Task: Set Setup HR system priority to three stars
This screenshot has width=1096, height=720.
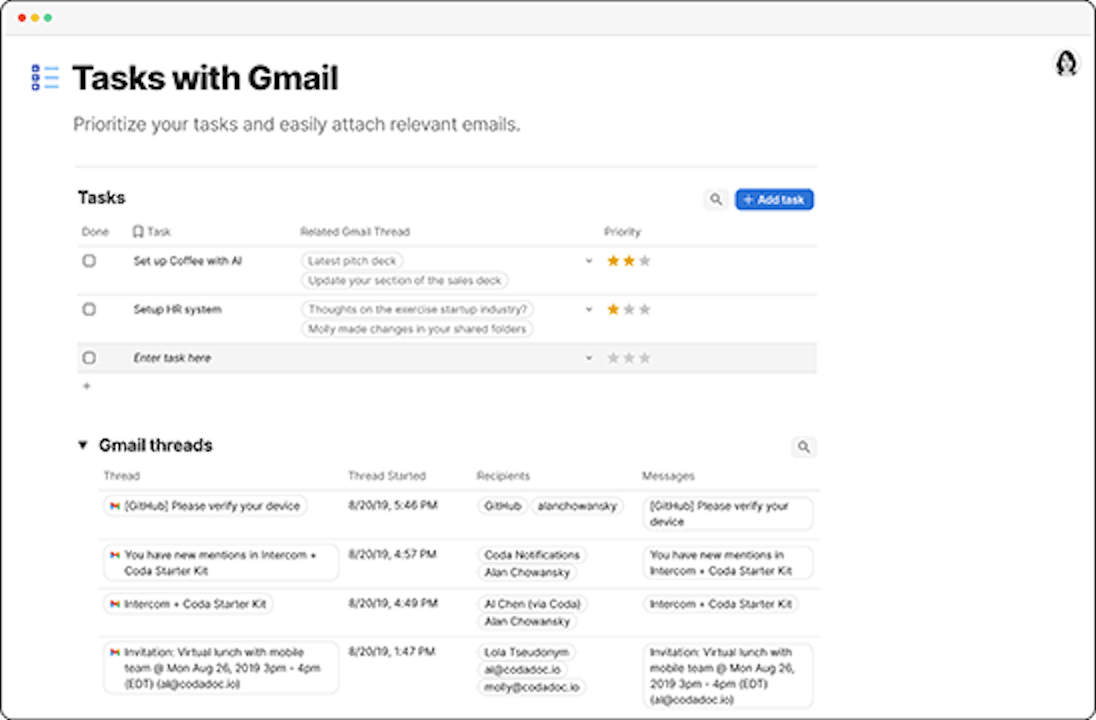Action: (x=645, y=310)
